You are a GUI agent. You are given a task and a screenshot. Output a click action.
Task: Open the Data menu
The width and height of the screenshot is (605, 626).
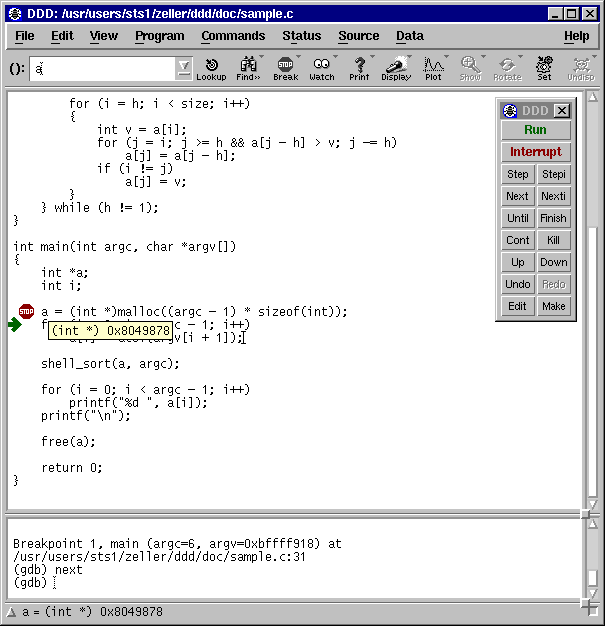(x=410, y=36)
